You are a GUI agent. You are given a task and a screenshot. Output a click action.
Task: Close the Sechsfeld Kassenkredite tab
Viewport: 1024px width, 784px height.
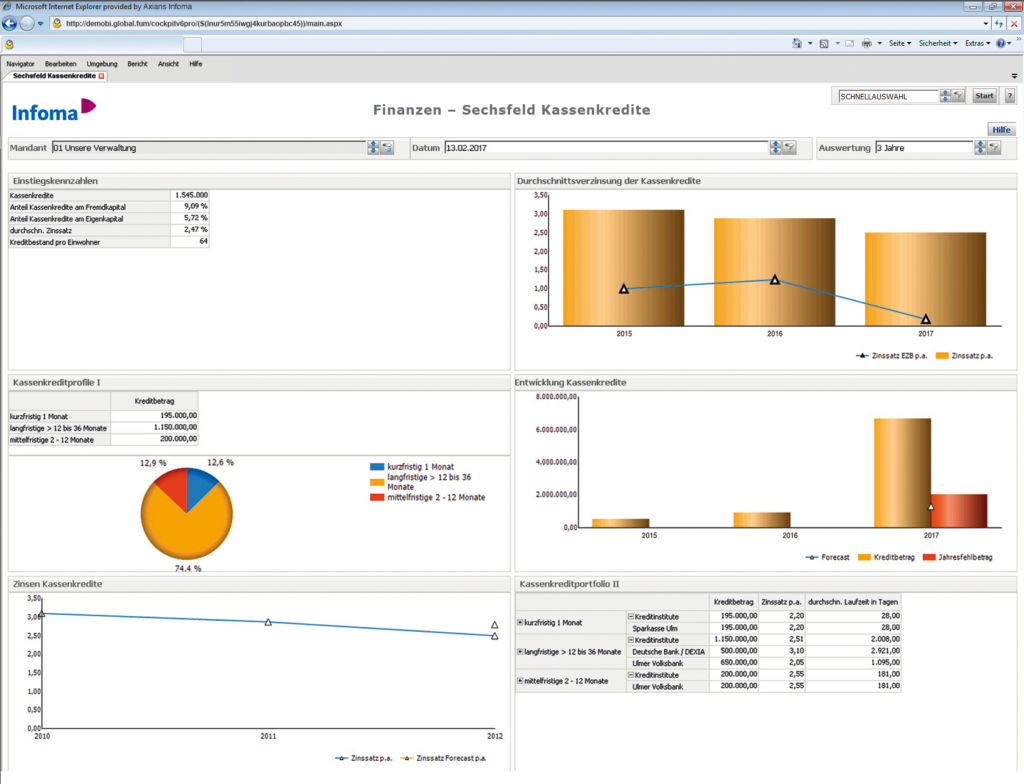click(101, 76)
